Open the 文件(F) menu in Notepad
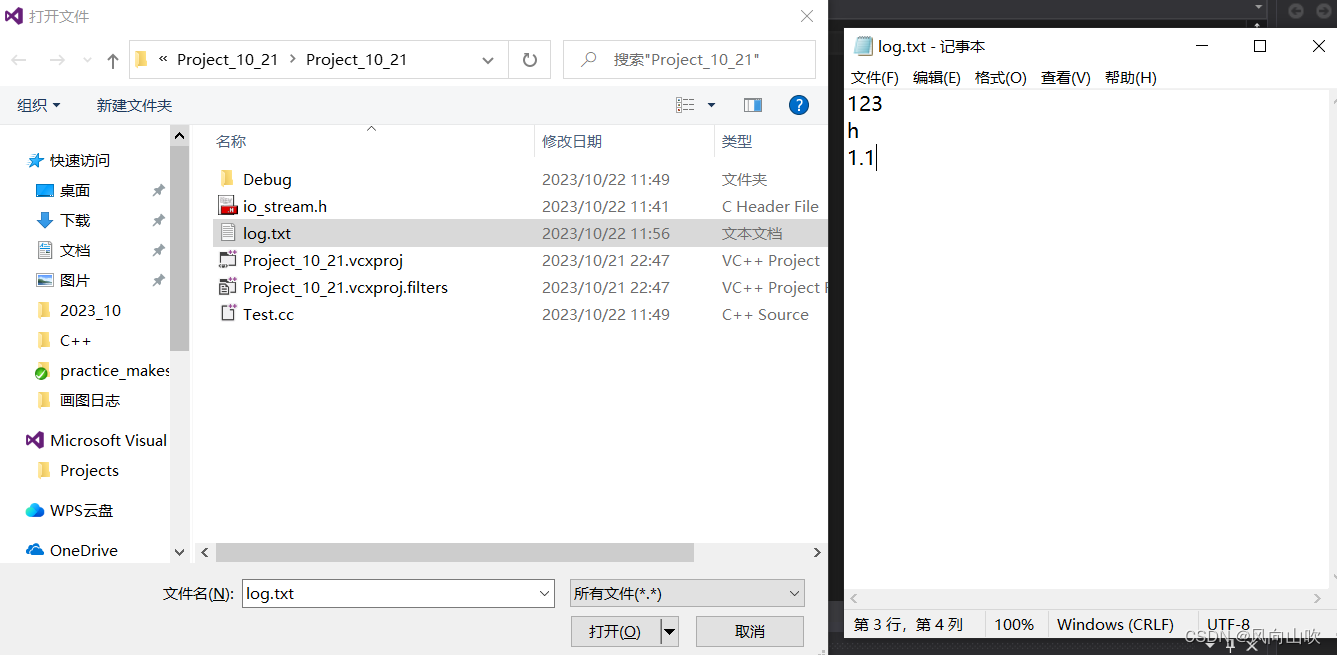This screenshot has width=1337, height=655. click(x=875, y=77)
